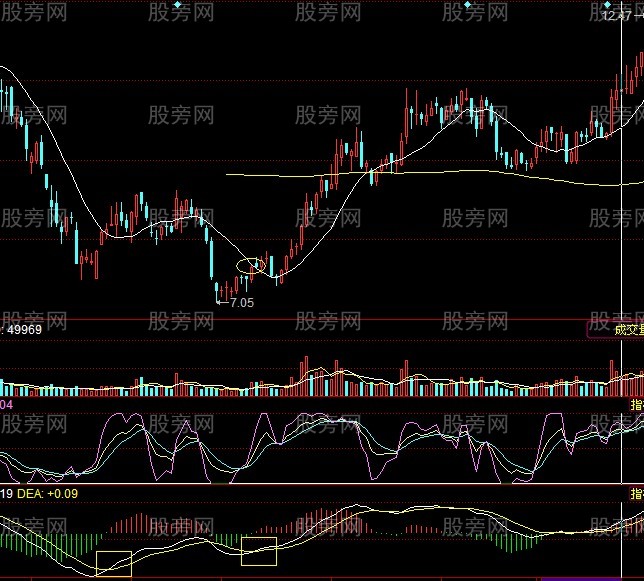This screenshot has width=644, height=581.
Task: Click the 7.05 lowest price label
Action: coord(242,303)
